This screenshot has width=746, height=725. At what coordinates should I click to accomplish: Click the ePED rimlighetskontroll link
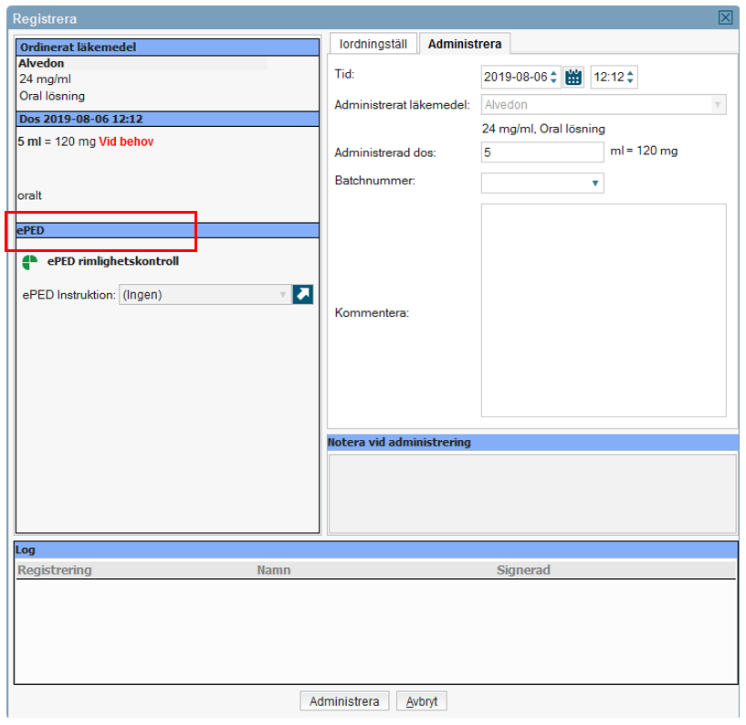113,263
